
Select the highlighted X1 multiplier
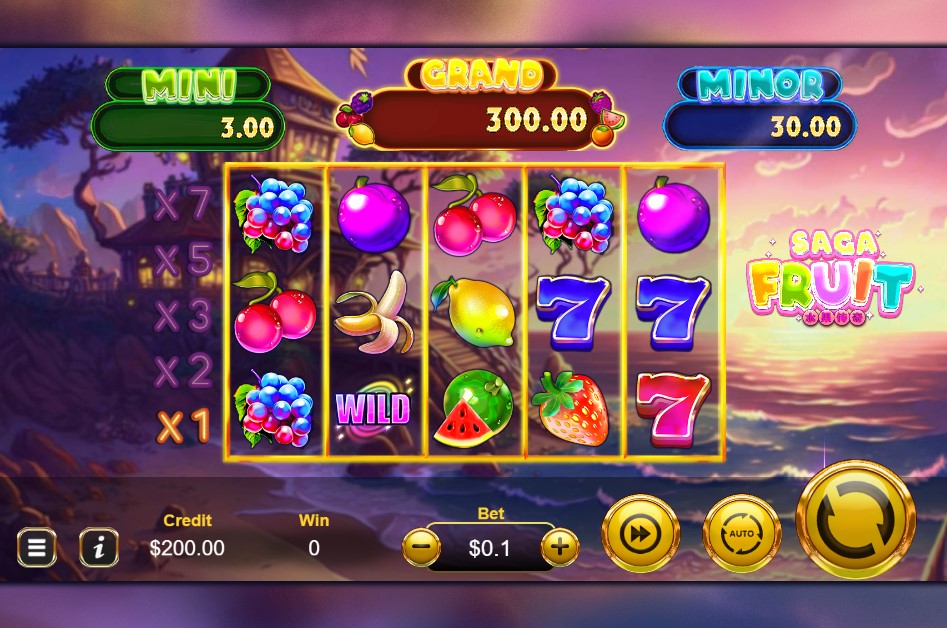point(183,426)
